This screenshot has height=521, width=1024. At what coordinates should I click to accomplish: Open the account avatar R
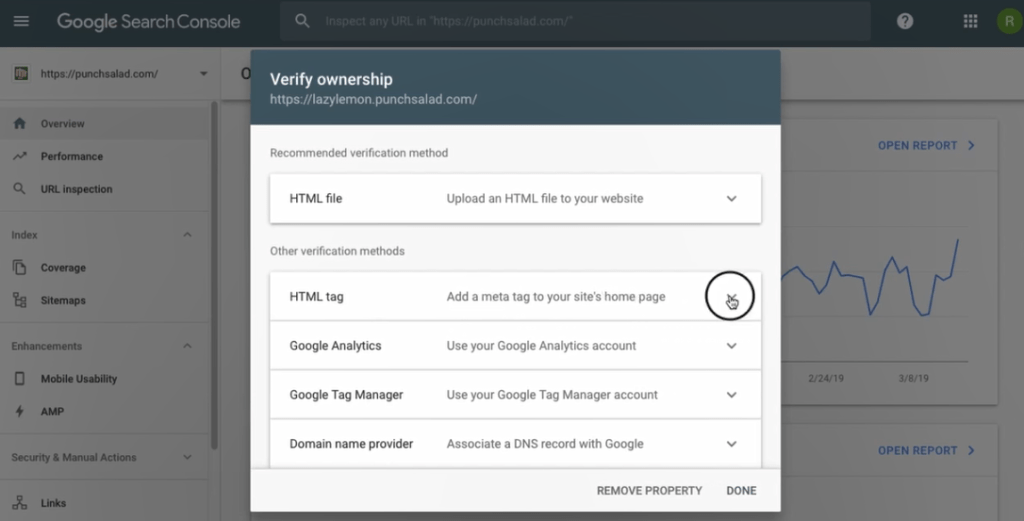click(1010, 21)
